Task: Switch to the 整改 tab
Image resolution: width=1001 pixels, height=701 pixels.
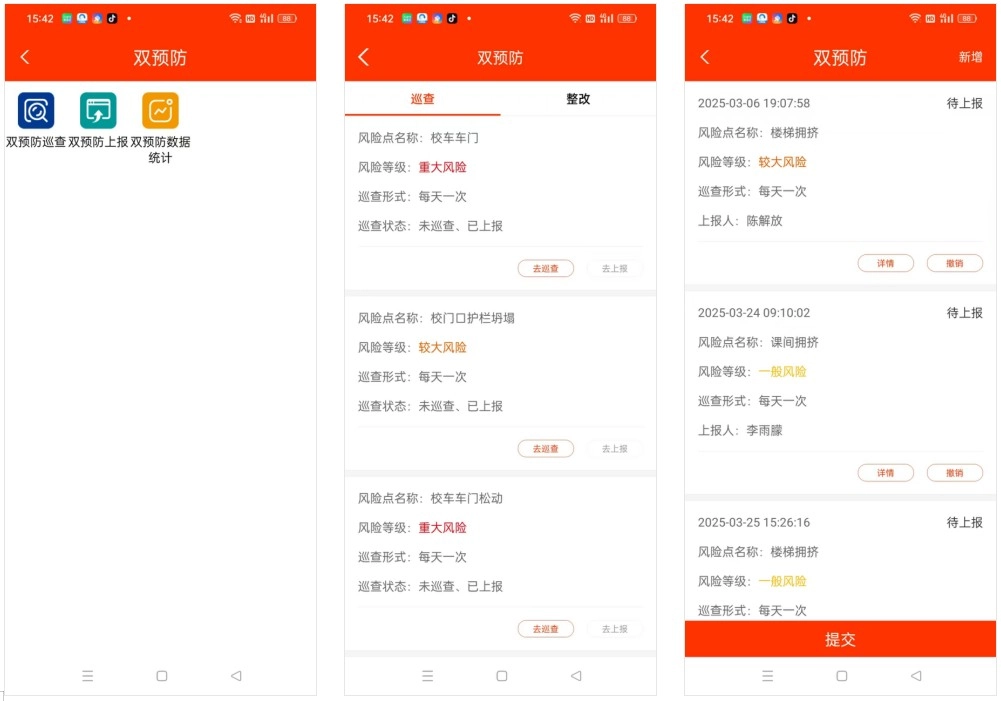Action: click(578, 99)
